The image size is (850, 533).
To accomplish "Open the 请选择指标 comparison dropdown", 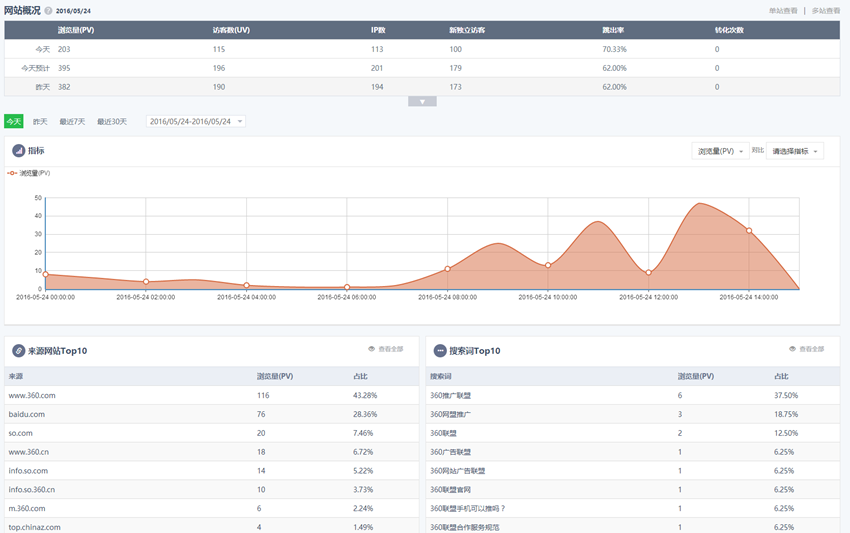I will pyautogui.click(x=795, y=151).
